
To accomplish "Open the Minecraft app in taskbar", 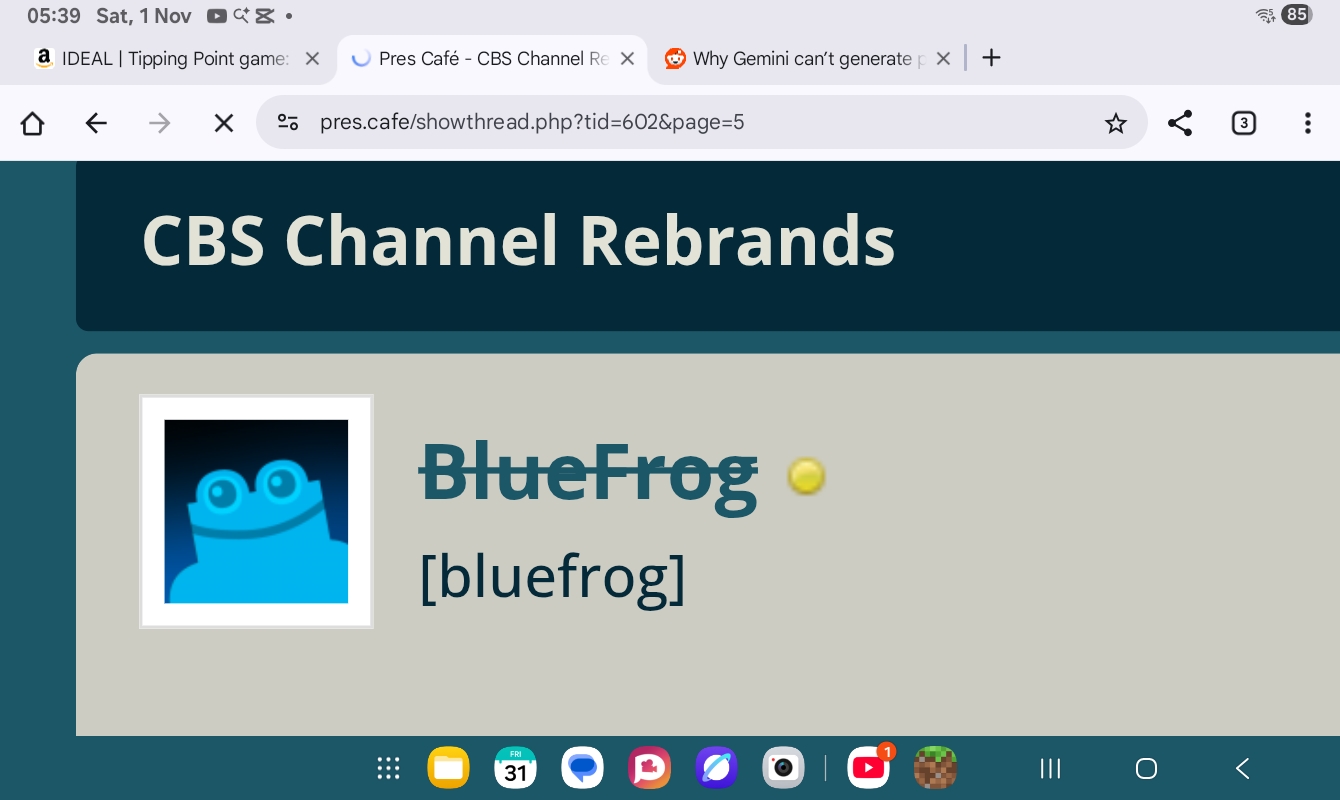I will [935, 768].
